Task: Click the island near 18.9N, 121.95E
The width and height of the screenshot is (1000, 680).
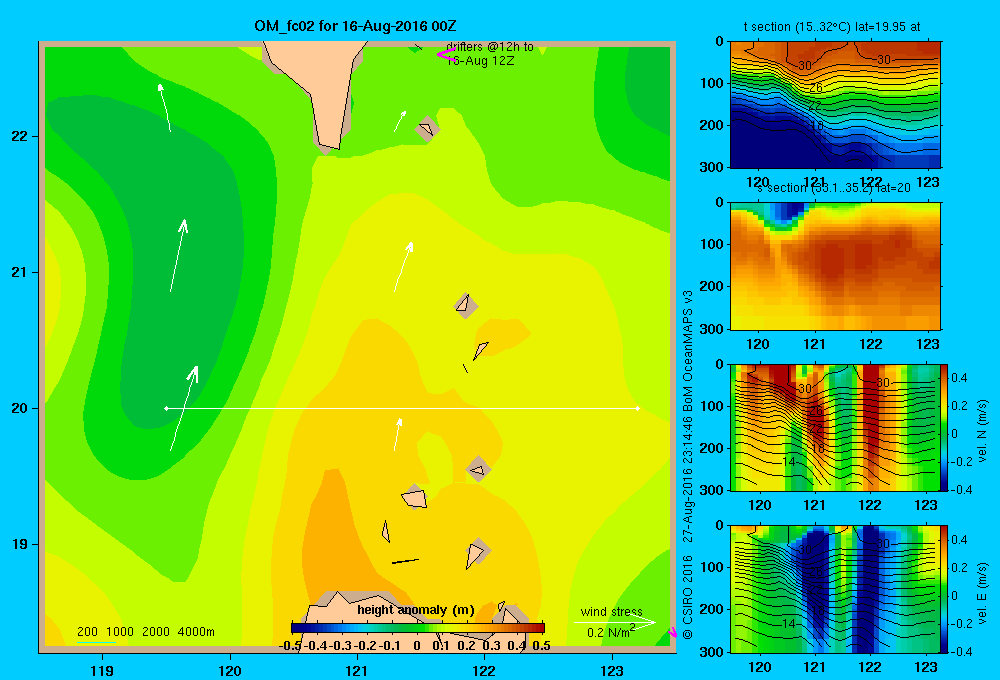Action: 476,554
